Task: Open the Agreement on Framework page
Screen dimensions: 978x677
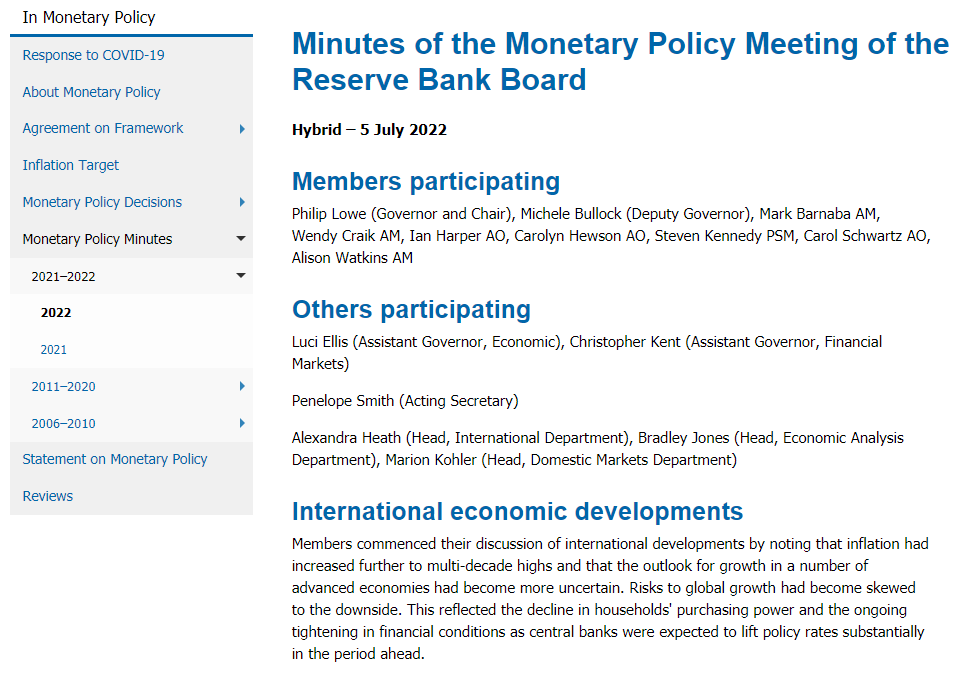Action: [103, 128]
